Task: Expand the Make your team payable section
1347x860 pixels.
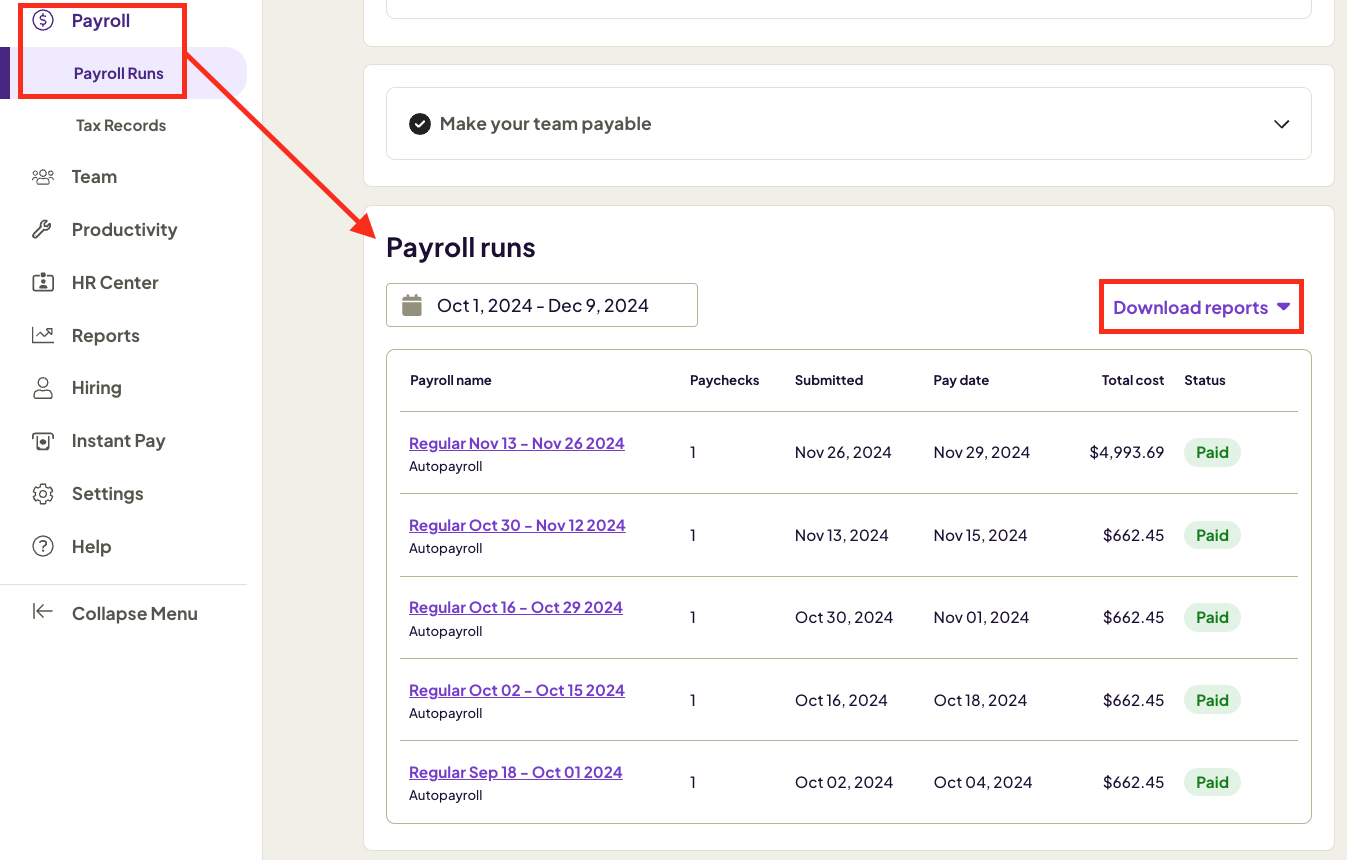Action: tap(1281, 123)
